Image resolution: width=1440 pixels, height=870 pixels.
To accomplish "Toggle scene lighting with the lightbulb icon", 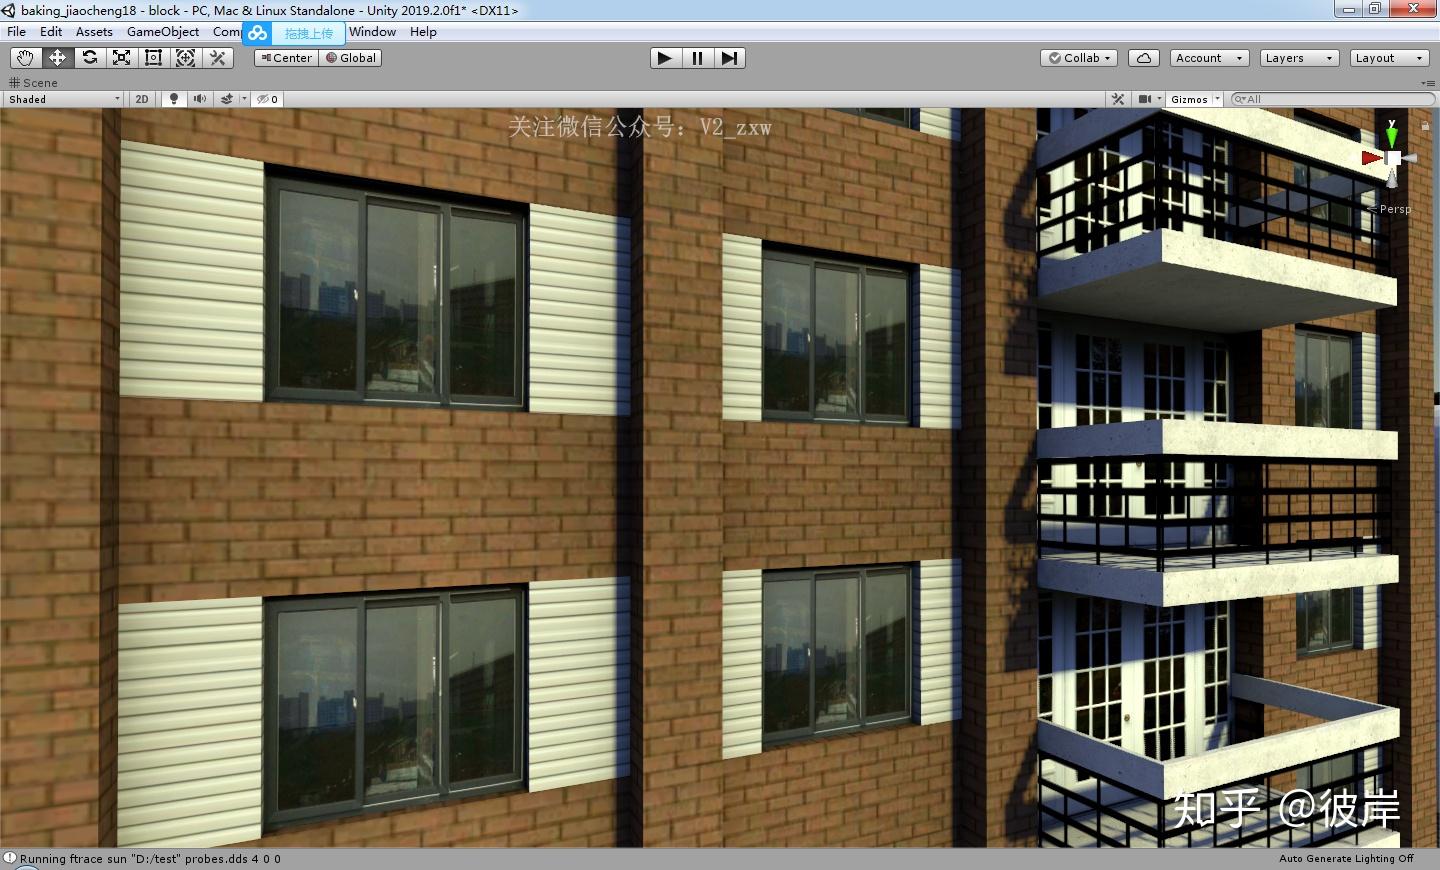I will click(174, 99).
